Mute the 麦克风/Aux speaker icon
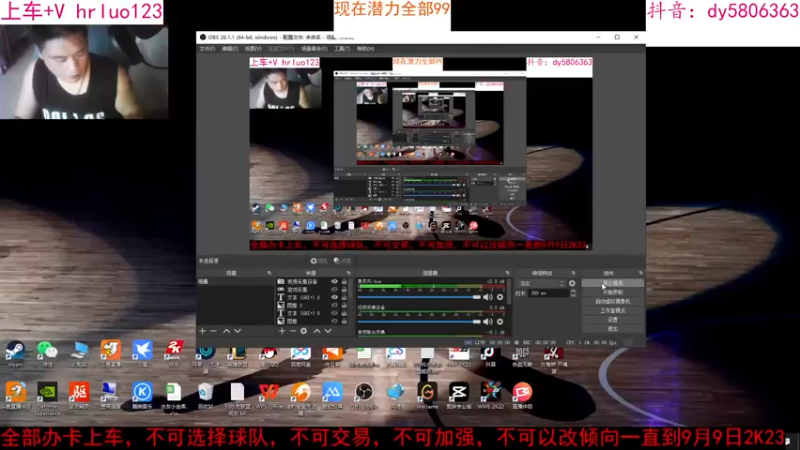The width and height of the screenshot is (800, 450). coord(488,297)
